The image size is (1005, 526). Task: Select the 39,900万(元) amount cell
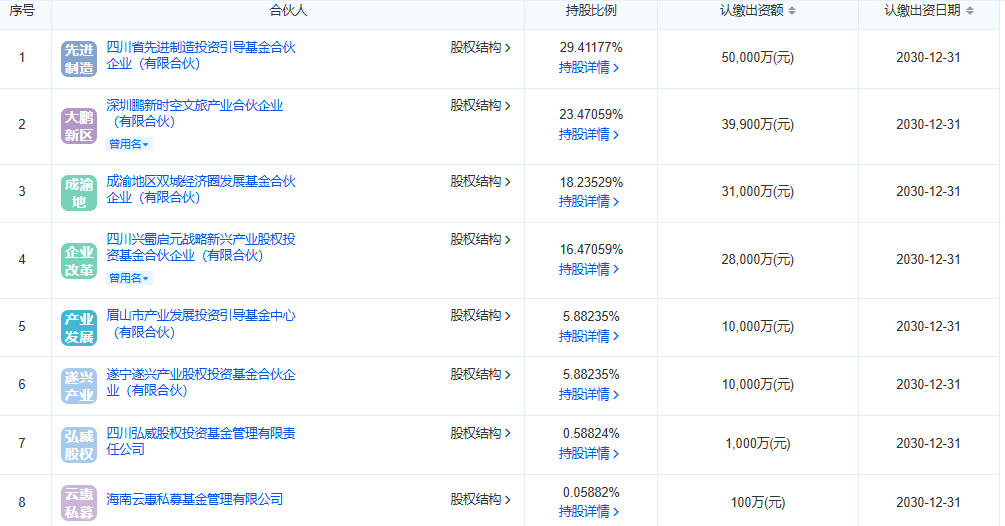click(x=758, y=125)
